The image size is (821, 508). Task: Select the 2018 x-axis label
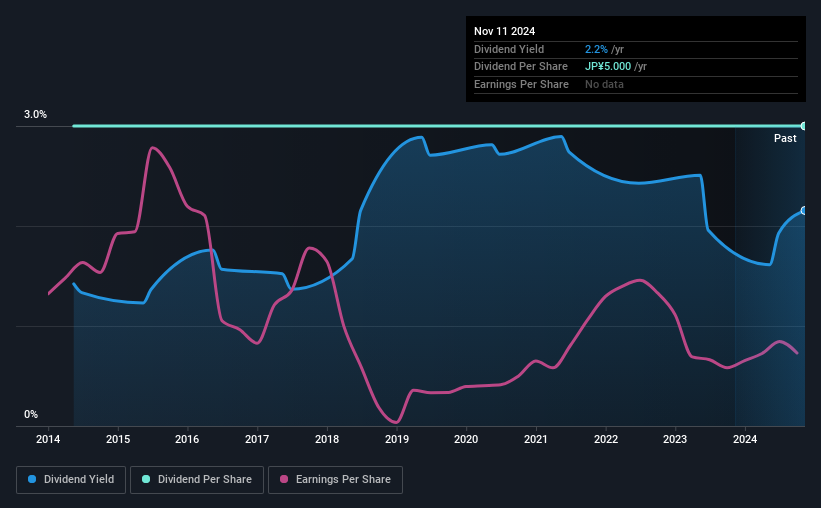[327, 439]
